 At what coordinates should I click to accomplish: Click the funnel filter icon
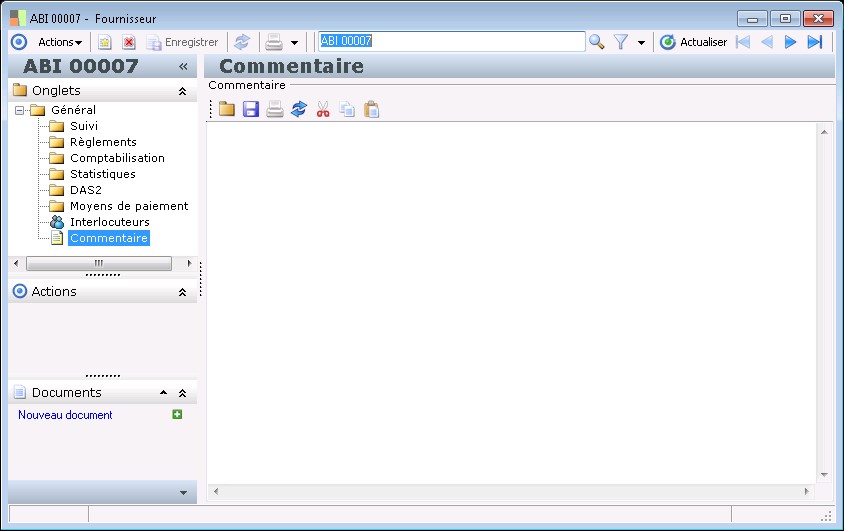click(621, 42)
